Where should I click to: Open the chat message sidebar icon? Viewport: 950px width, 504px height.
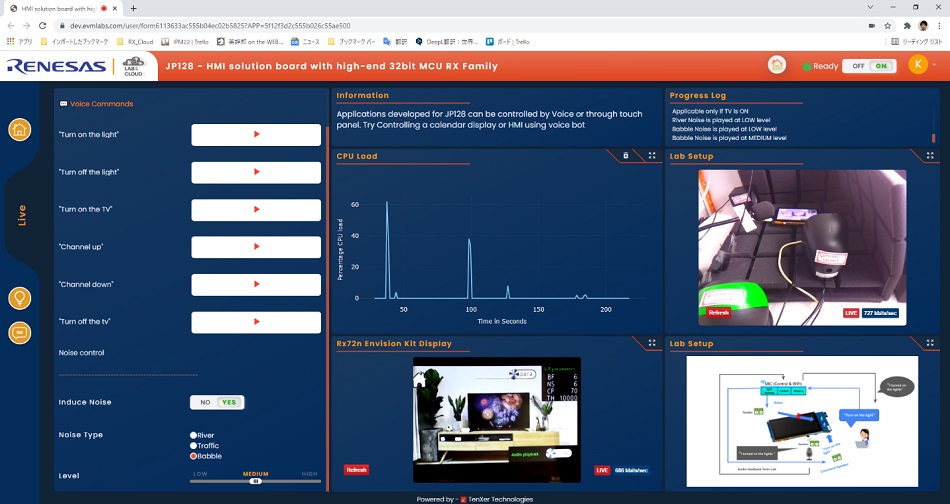[19, 333]
